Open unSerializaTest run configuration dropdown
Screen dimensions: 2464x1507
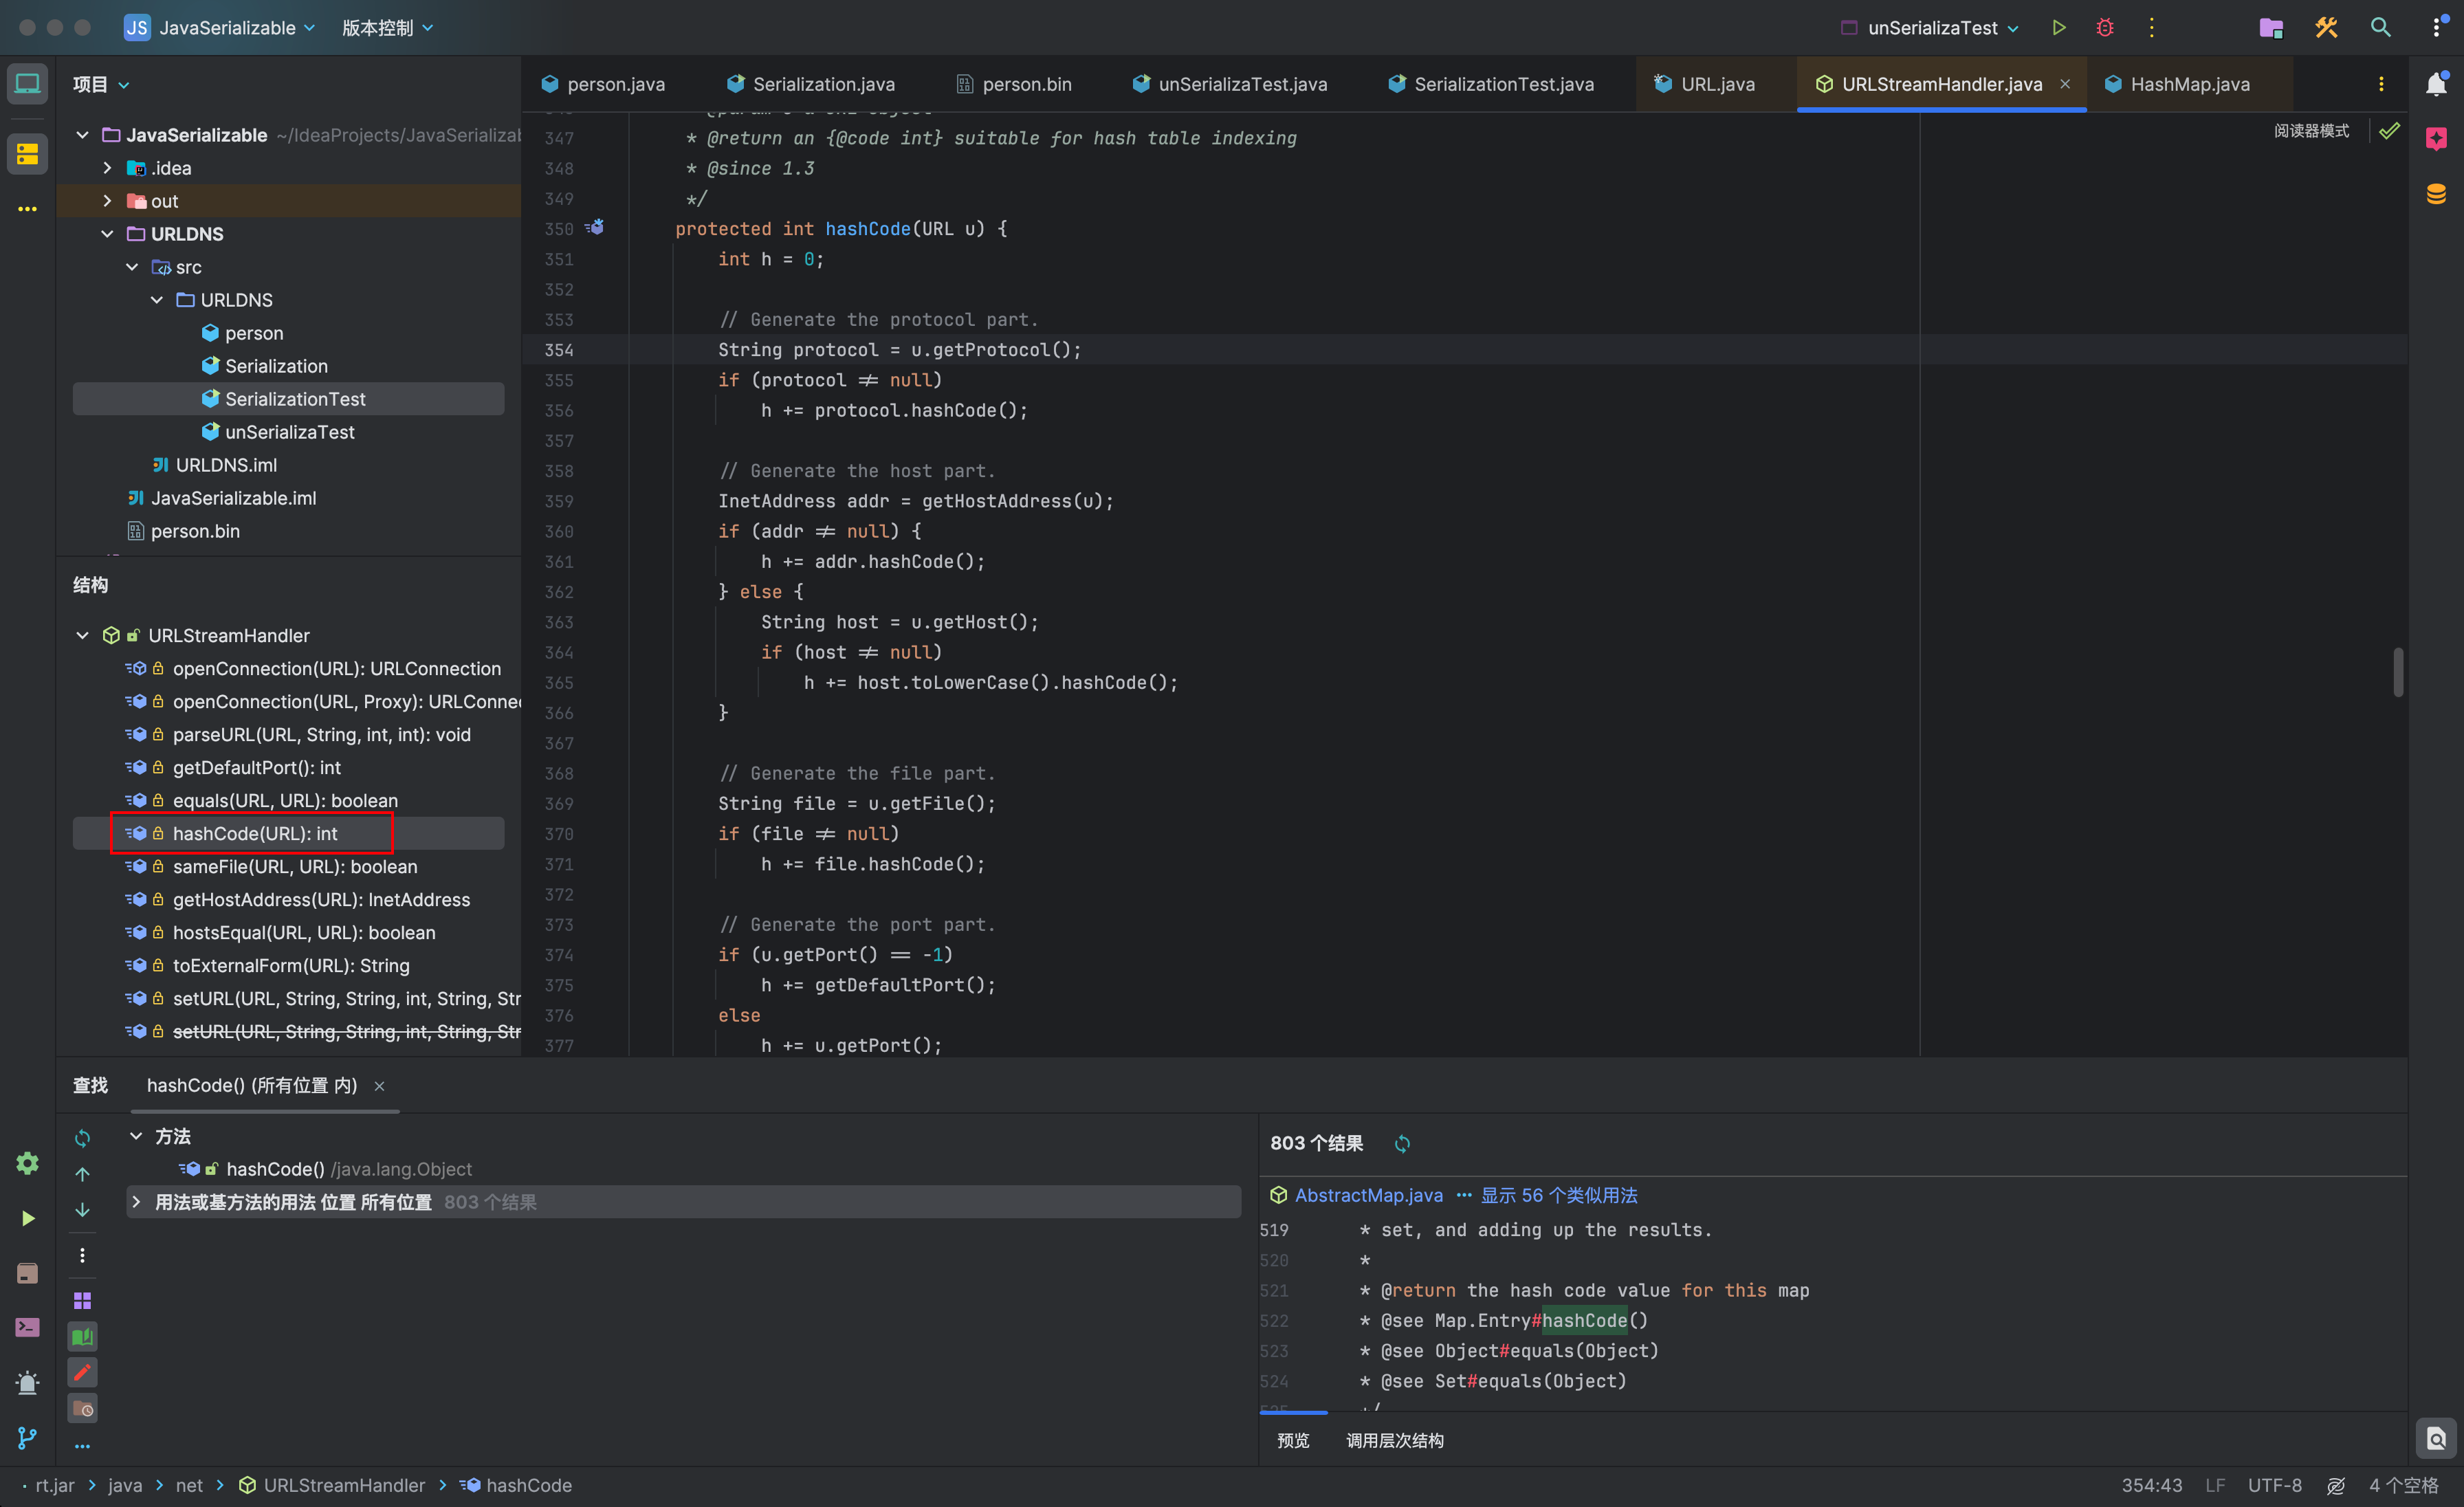(x=1930, y=28)
